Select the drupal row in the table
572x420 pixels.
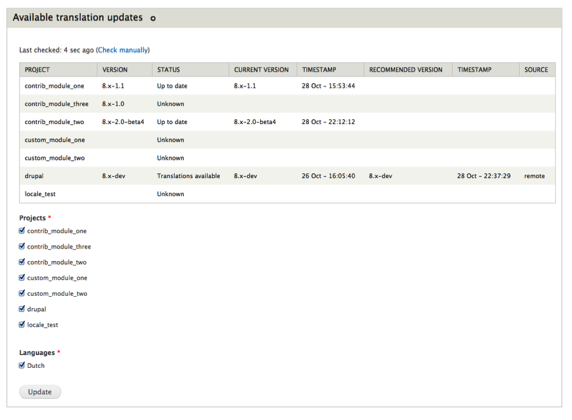[287, 176]
